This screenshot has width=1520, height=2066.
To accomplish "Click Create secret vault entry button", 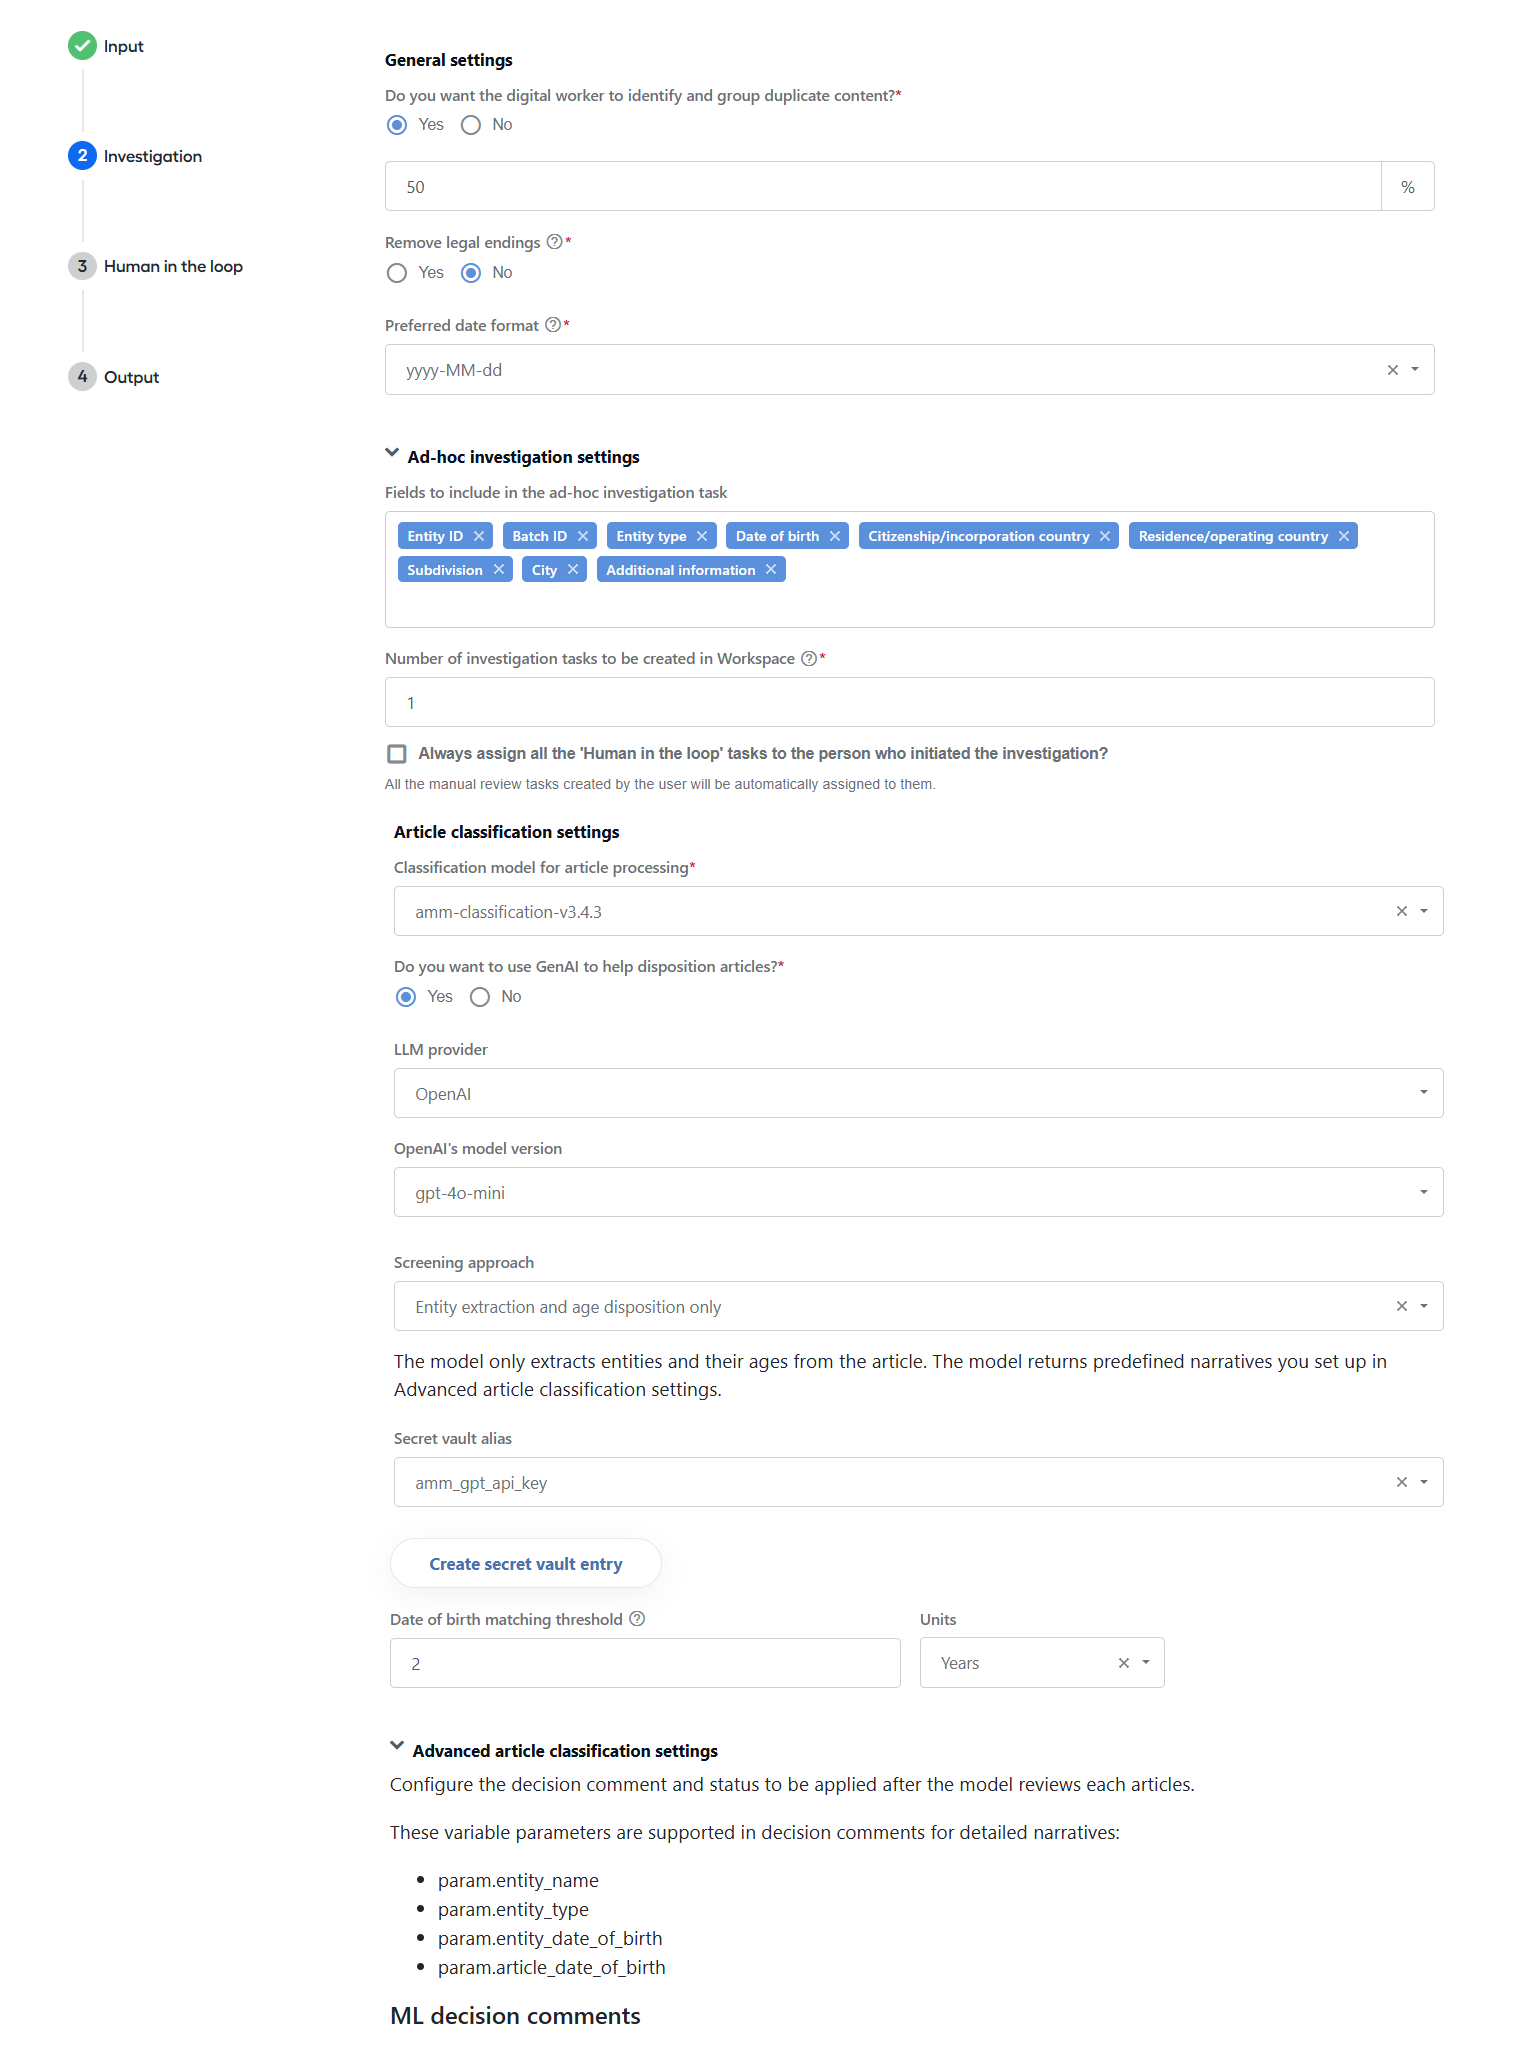I will 526,1564.
